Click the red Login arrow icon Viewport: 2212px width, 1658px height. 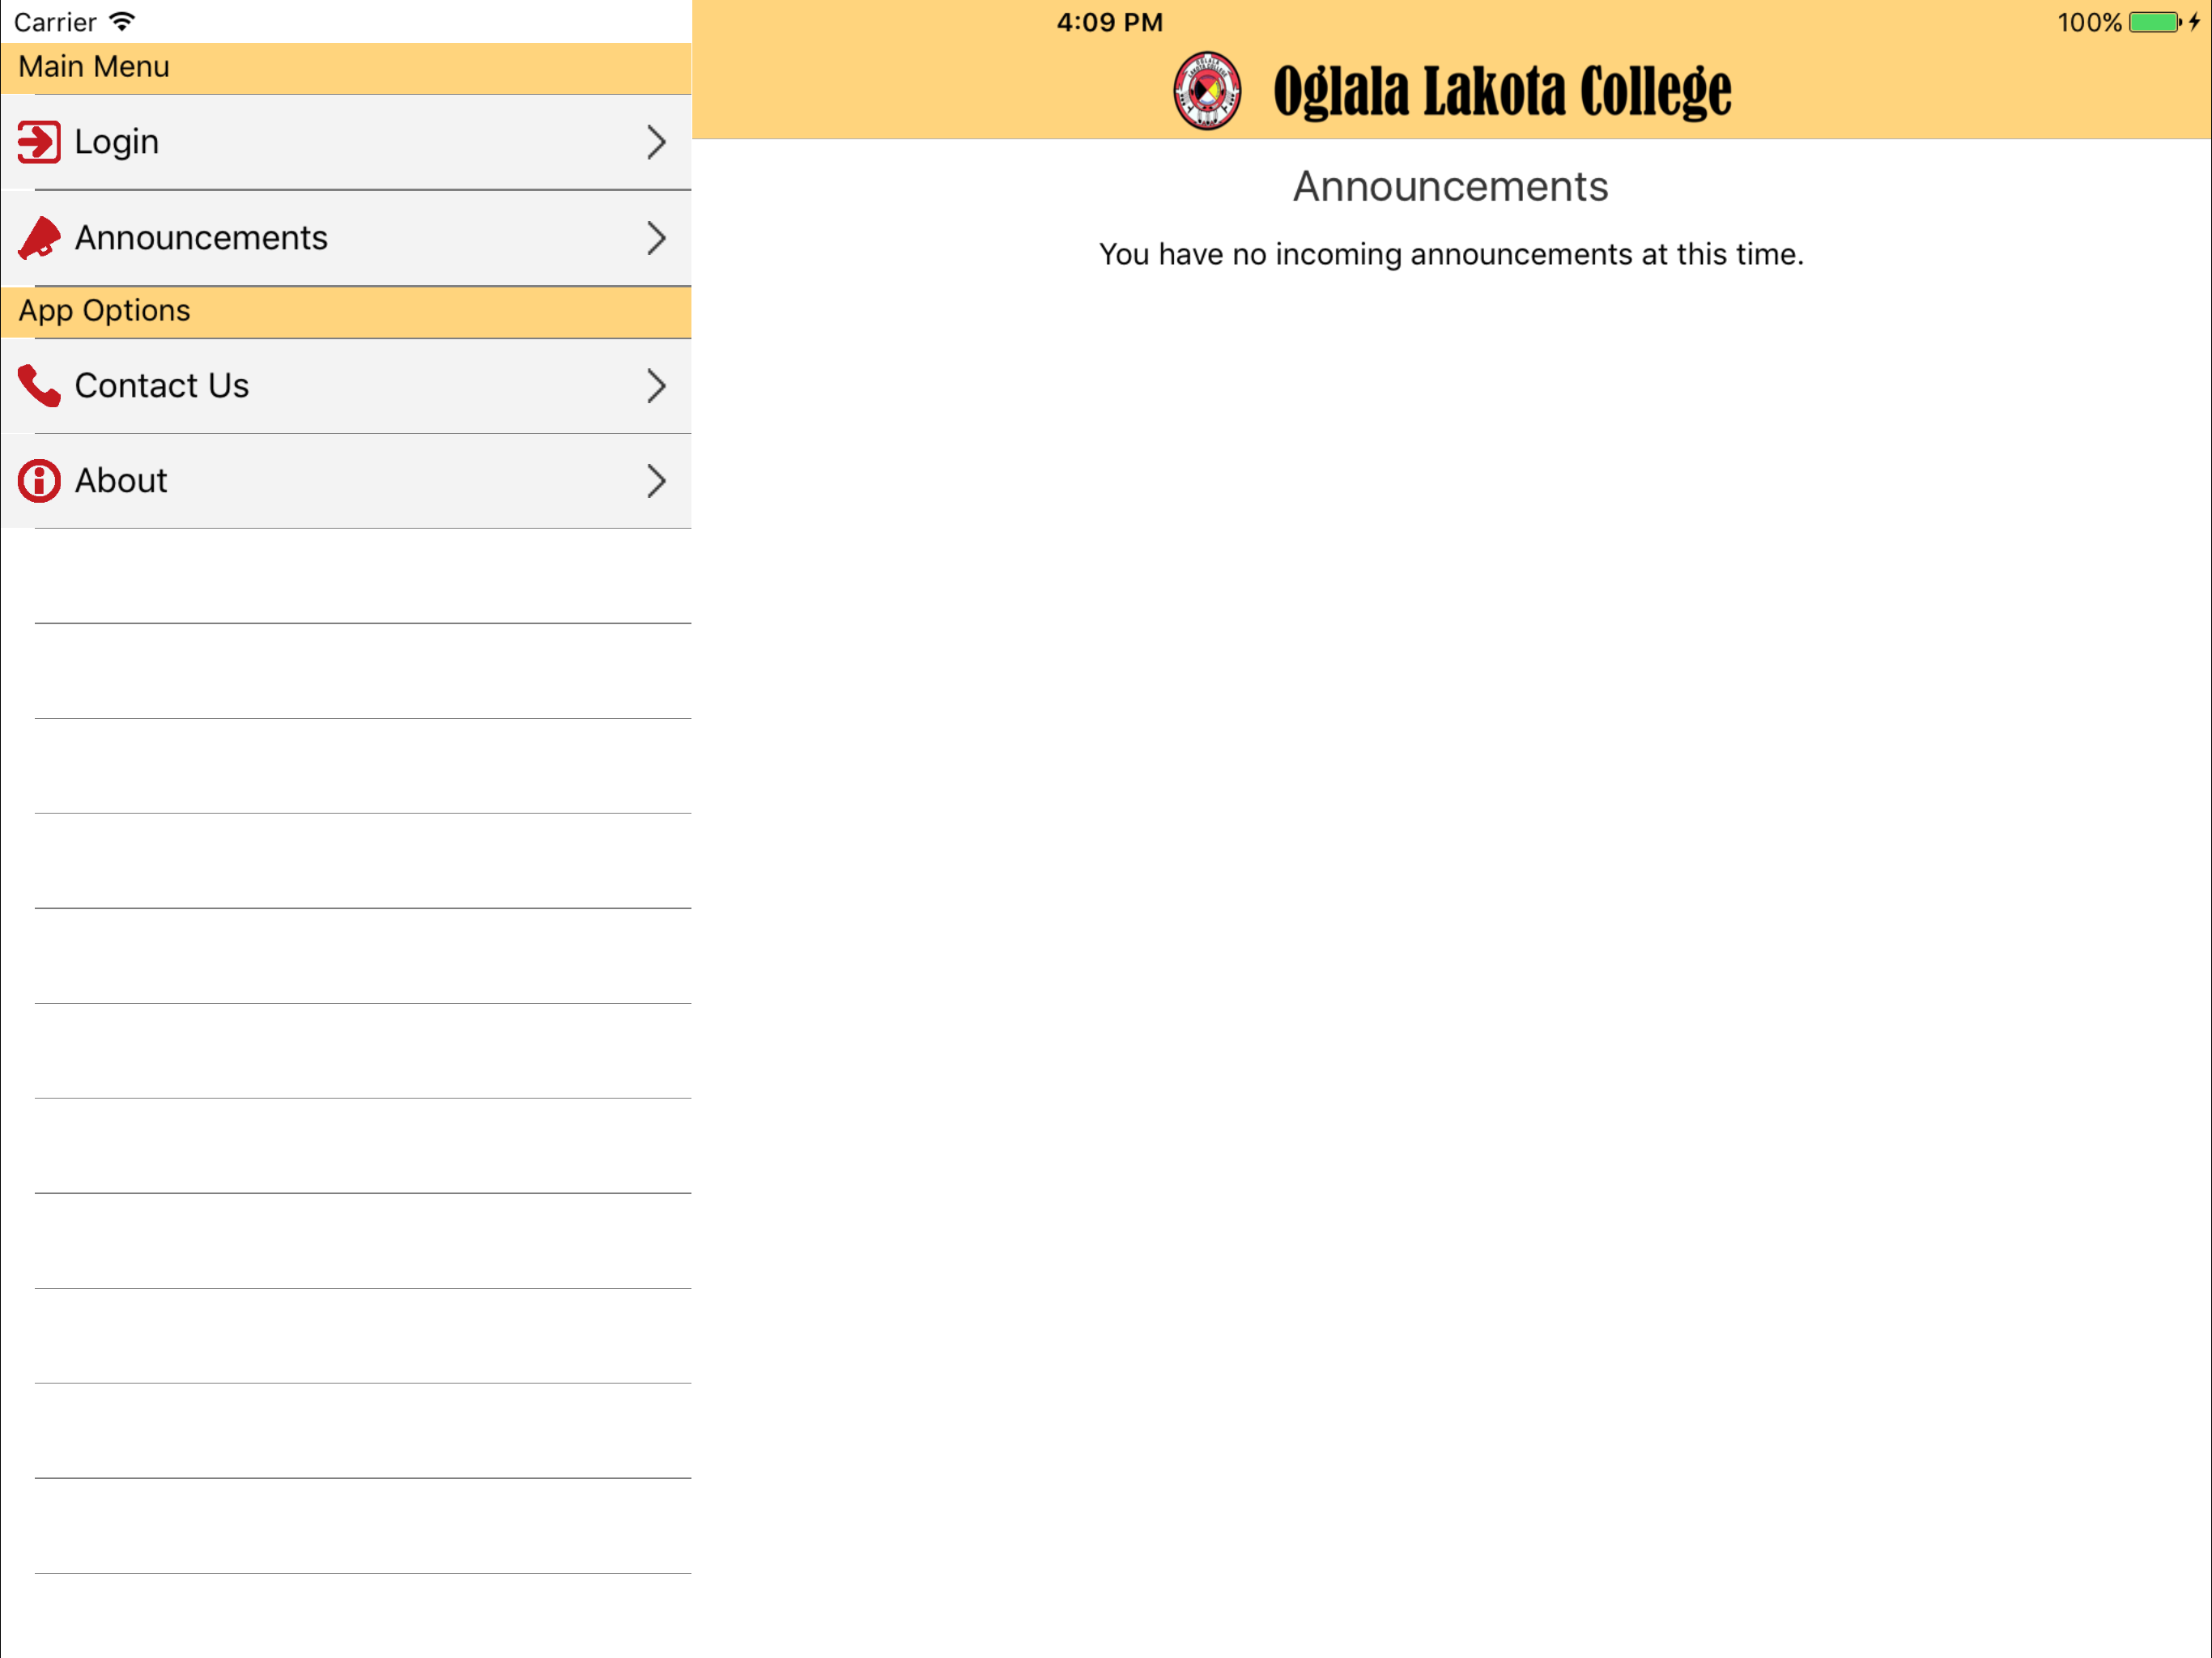click(39, 141)
